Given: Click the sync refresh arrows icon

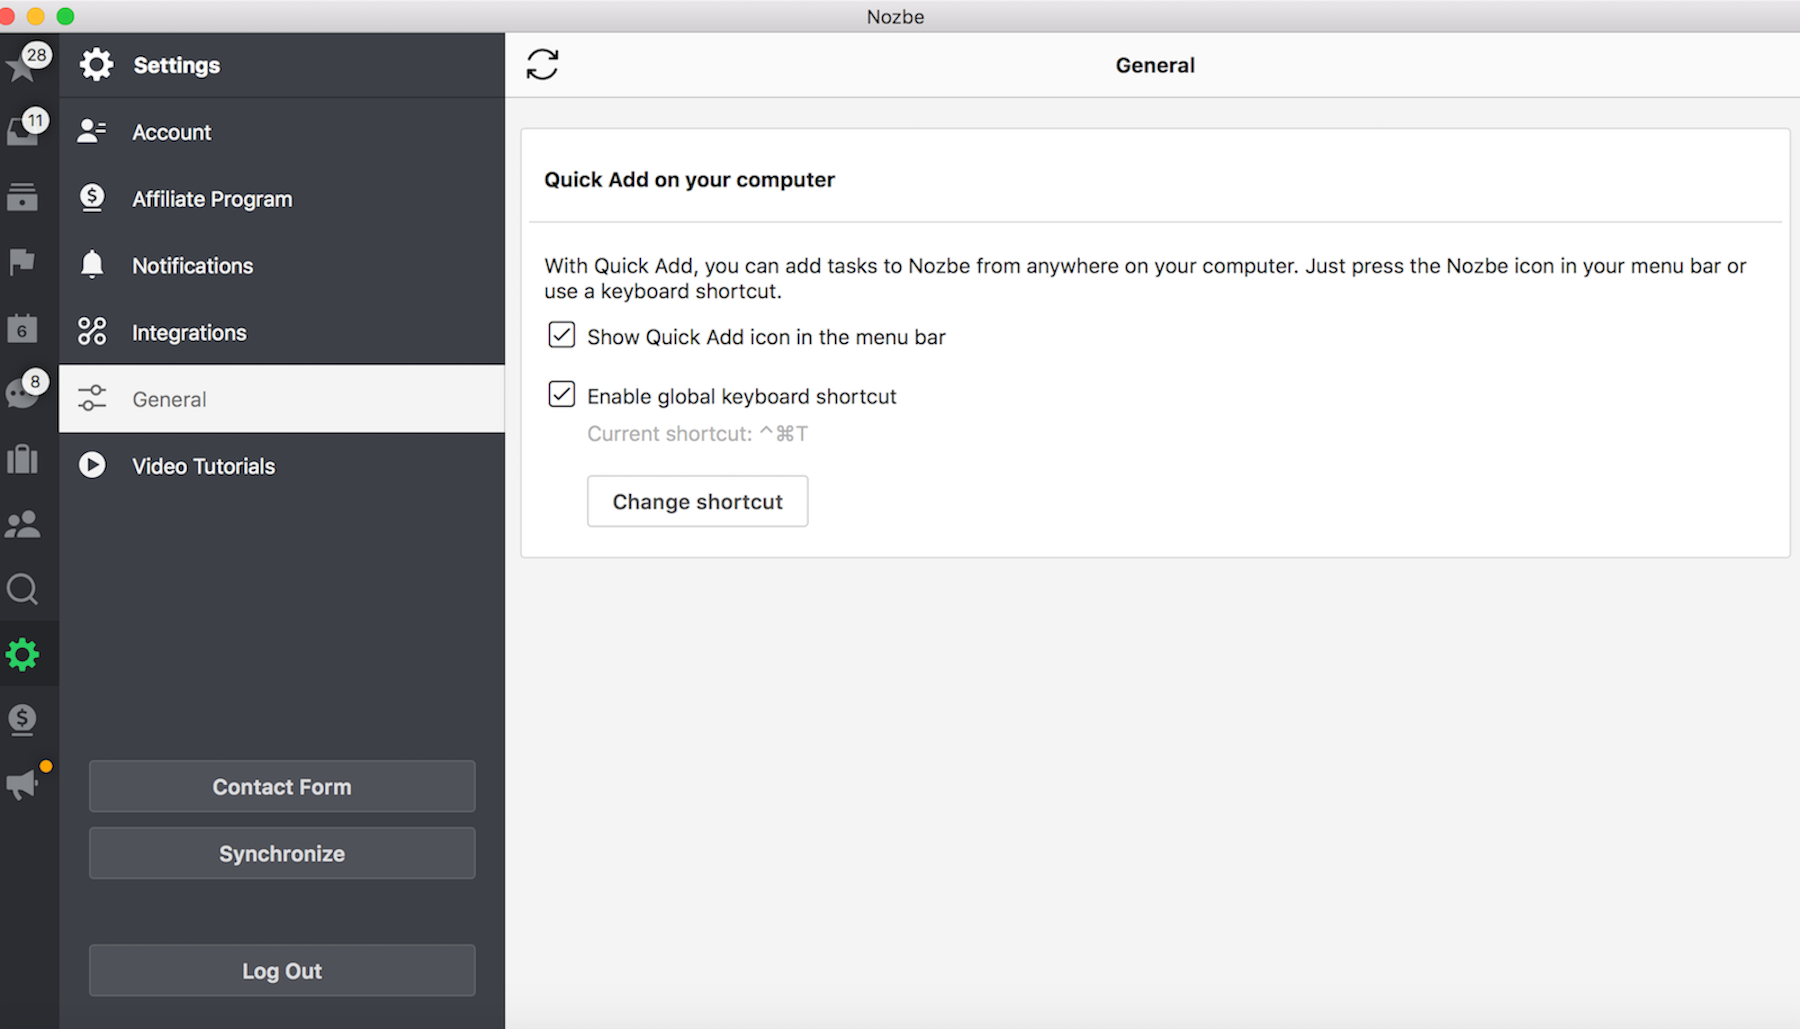Looking at the screenshot, I should coord(542,65).
